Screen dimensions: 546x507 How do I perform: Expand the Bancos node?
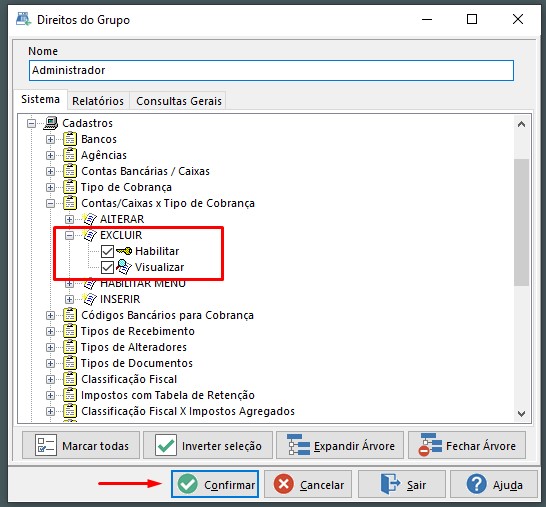pos(50,139)
